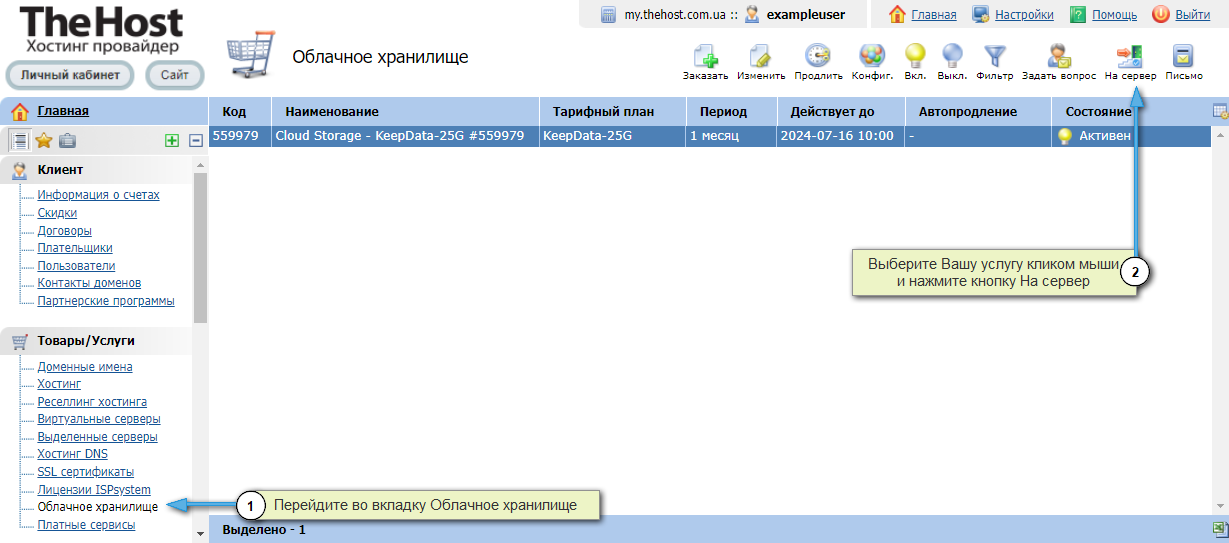1229x543 pixels.
Task: Click the briefcase icon in sidebar toolbar
Action: 68,141
